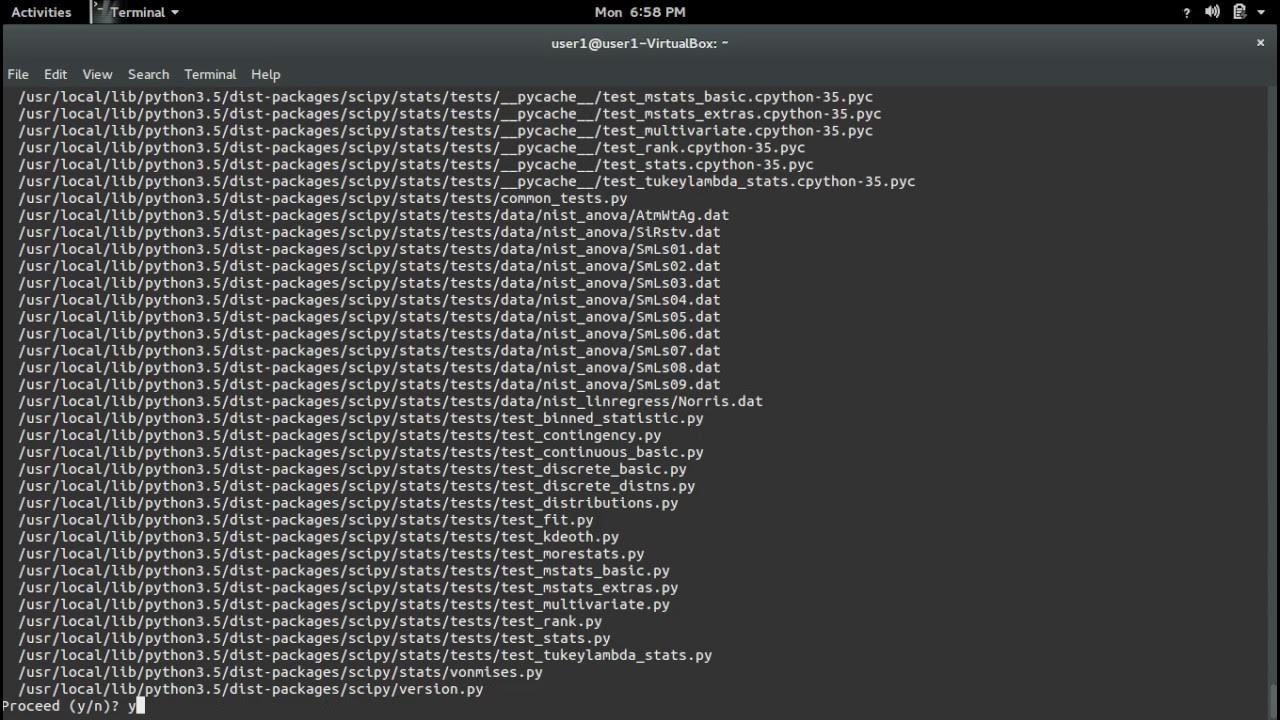Click the line ending SmLs07.dat
This screenshot has width=1280, height=720.
(369, 351)
